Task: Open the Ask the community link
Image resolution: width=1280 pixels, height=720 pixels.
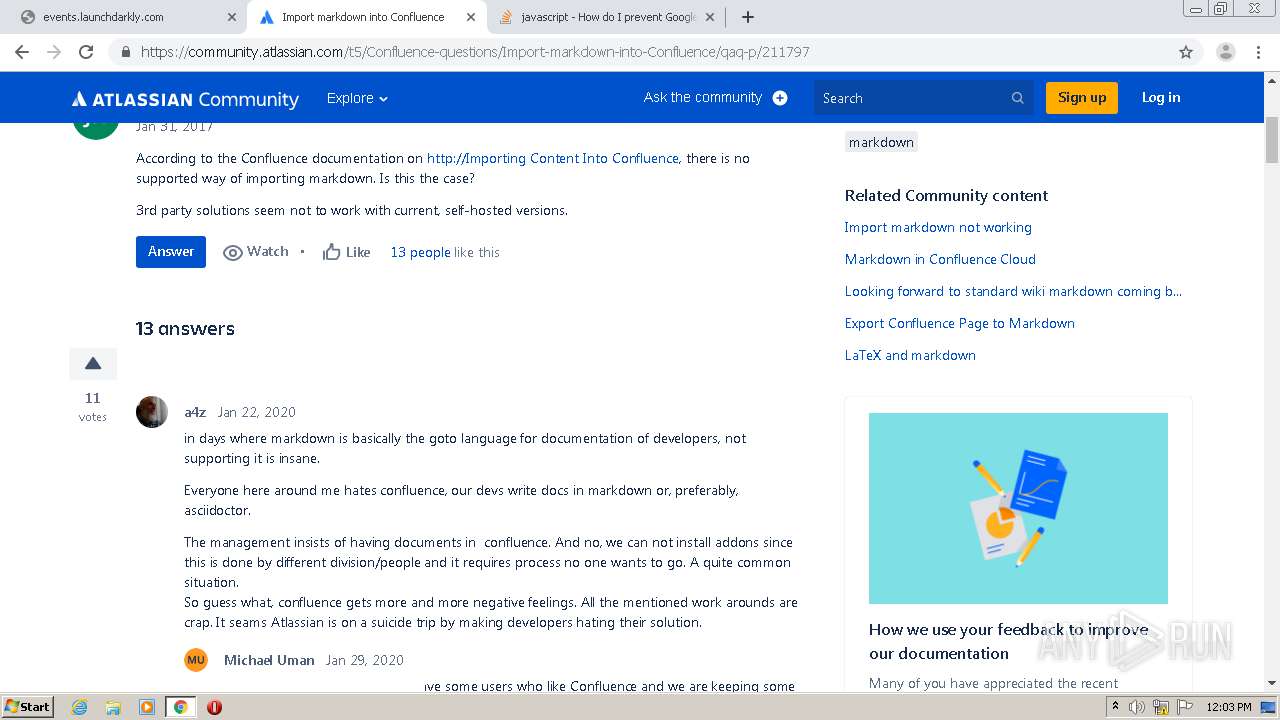Action: click(x=703, y=97)
